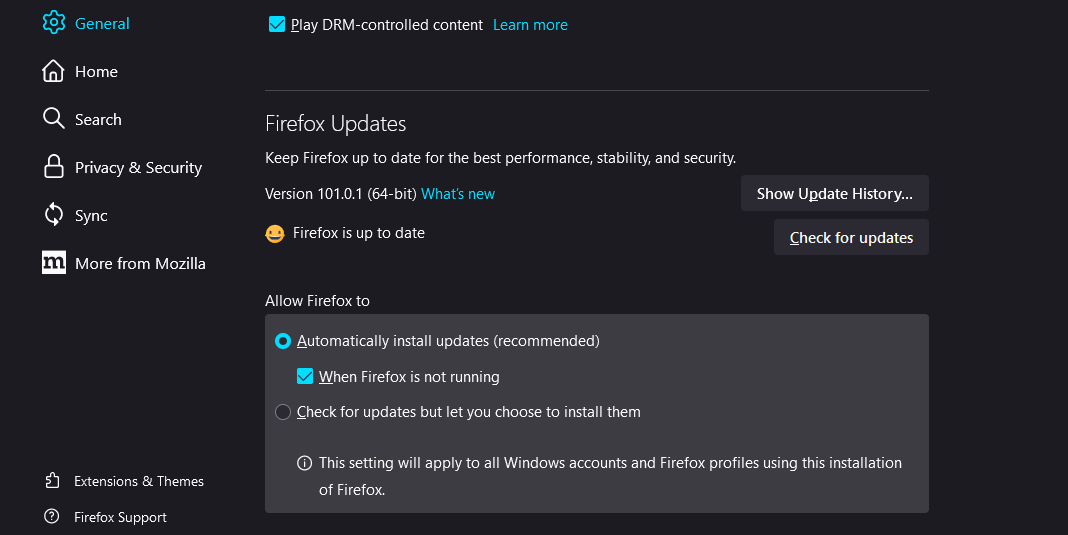Click the Search magnifier icon
This screenshot has height=535, width=1068.
point(53,119)
